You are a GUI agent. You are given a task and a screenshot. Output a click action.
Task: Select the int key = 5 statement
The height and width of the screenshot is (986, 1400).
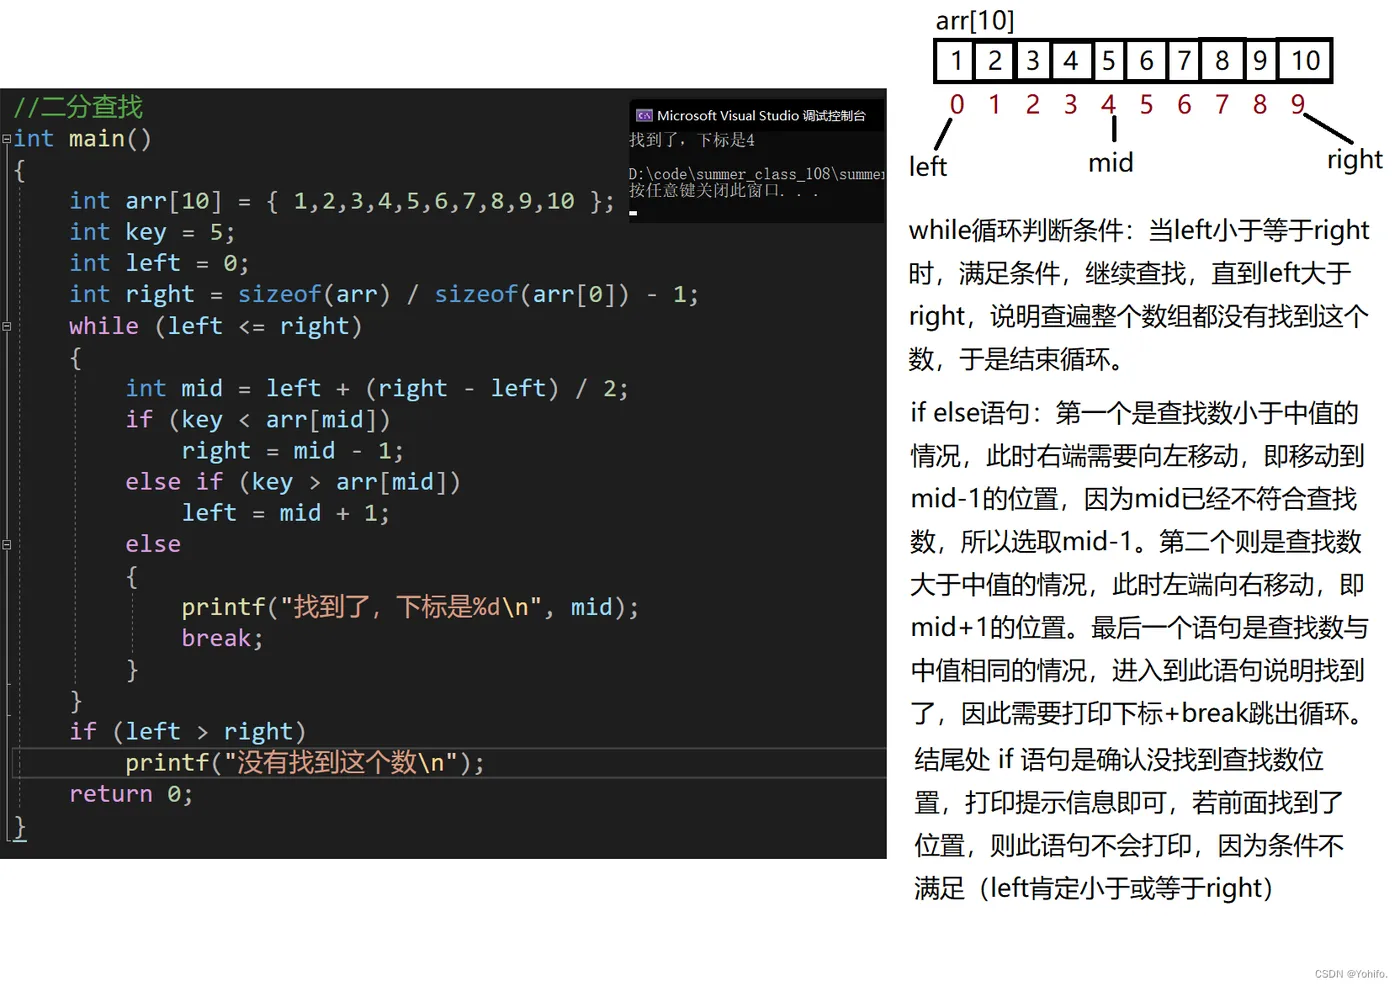151,231
